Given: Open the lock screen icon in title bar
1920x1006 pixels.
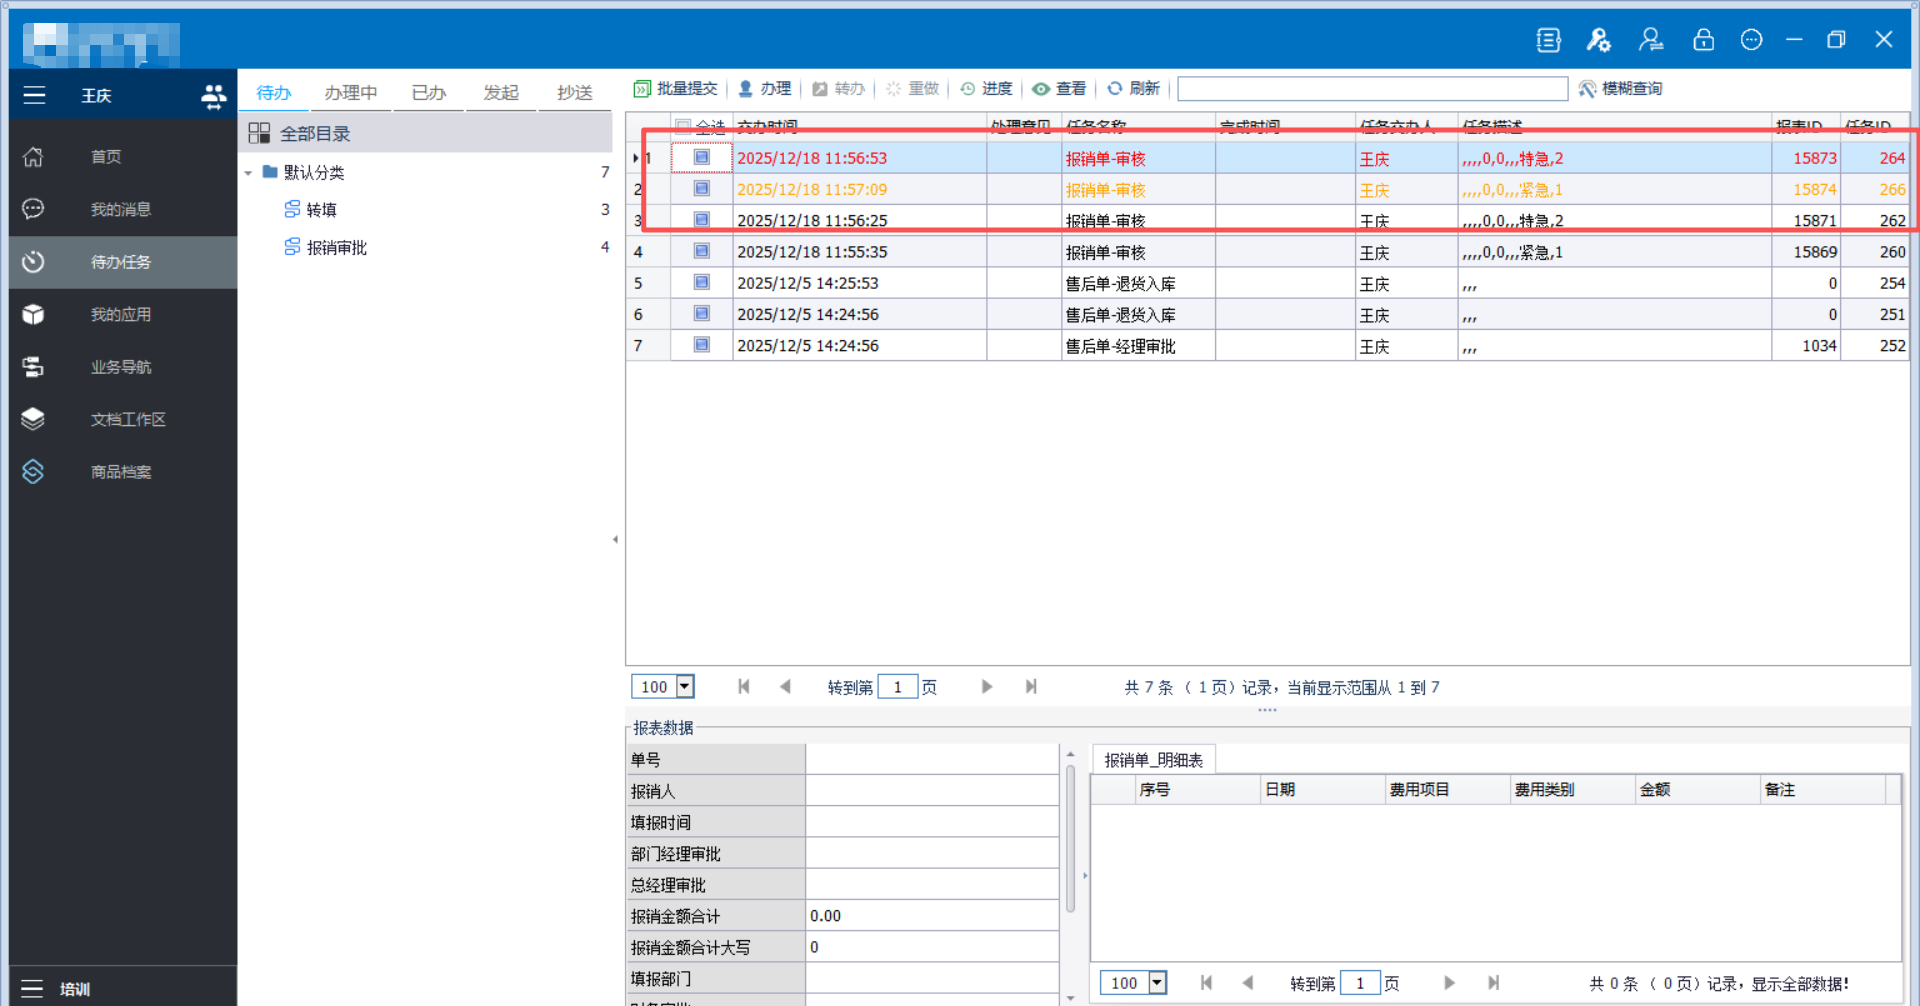Looking at the screenshot, I should pos(1703,40).
